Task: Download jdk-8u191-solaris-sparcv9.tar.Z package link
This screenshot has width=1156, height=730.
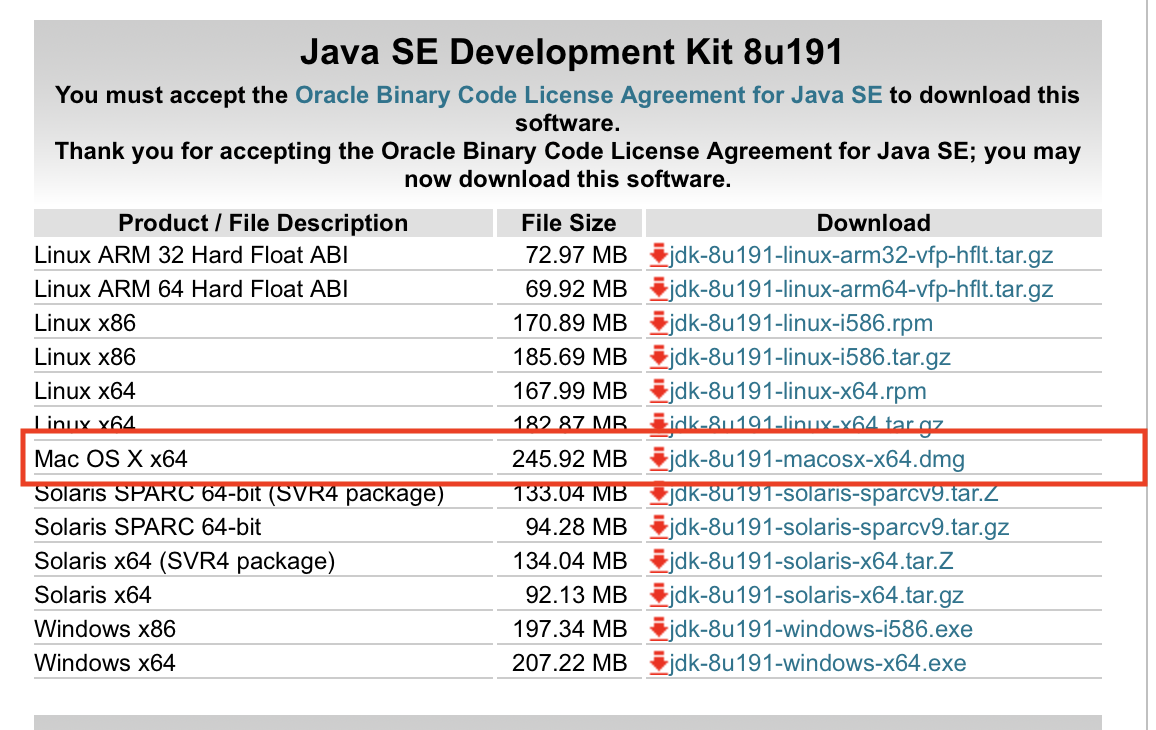Action: pyautogui.click(x=834, y=494)
